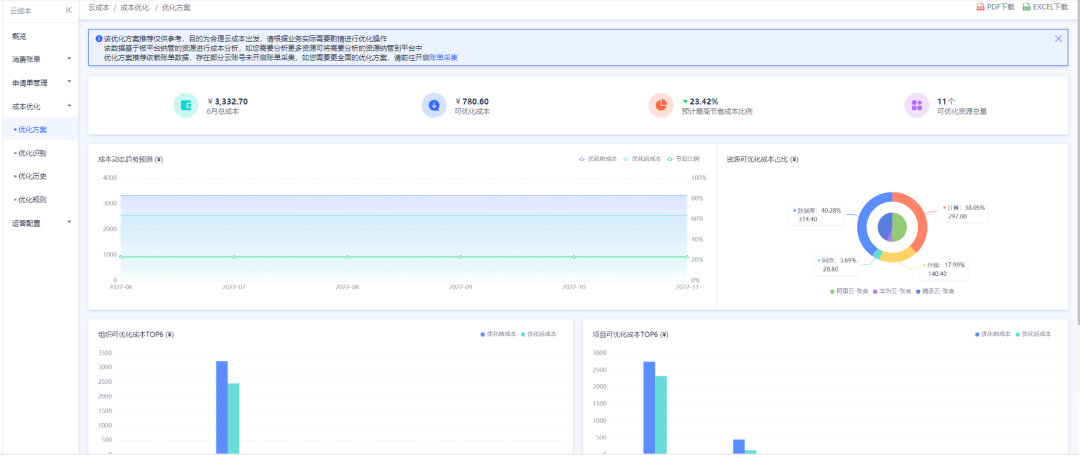Screen dimensions: 1080x456
Task: Open the 优化识别 submenu item
Action: coord(39,153)
